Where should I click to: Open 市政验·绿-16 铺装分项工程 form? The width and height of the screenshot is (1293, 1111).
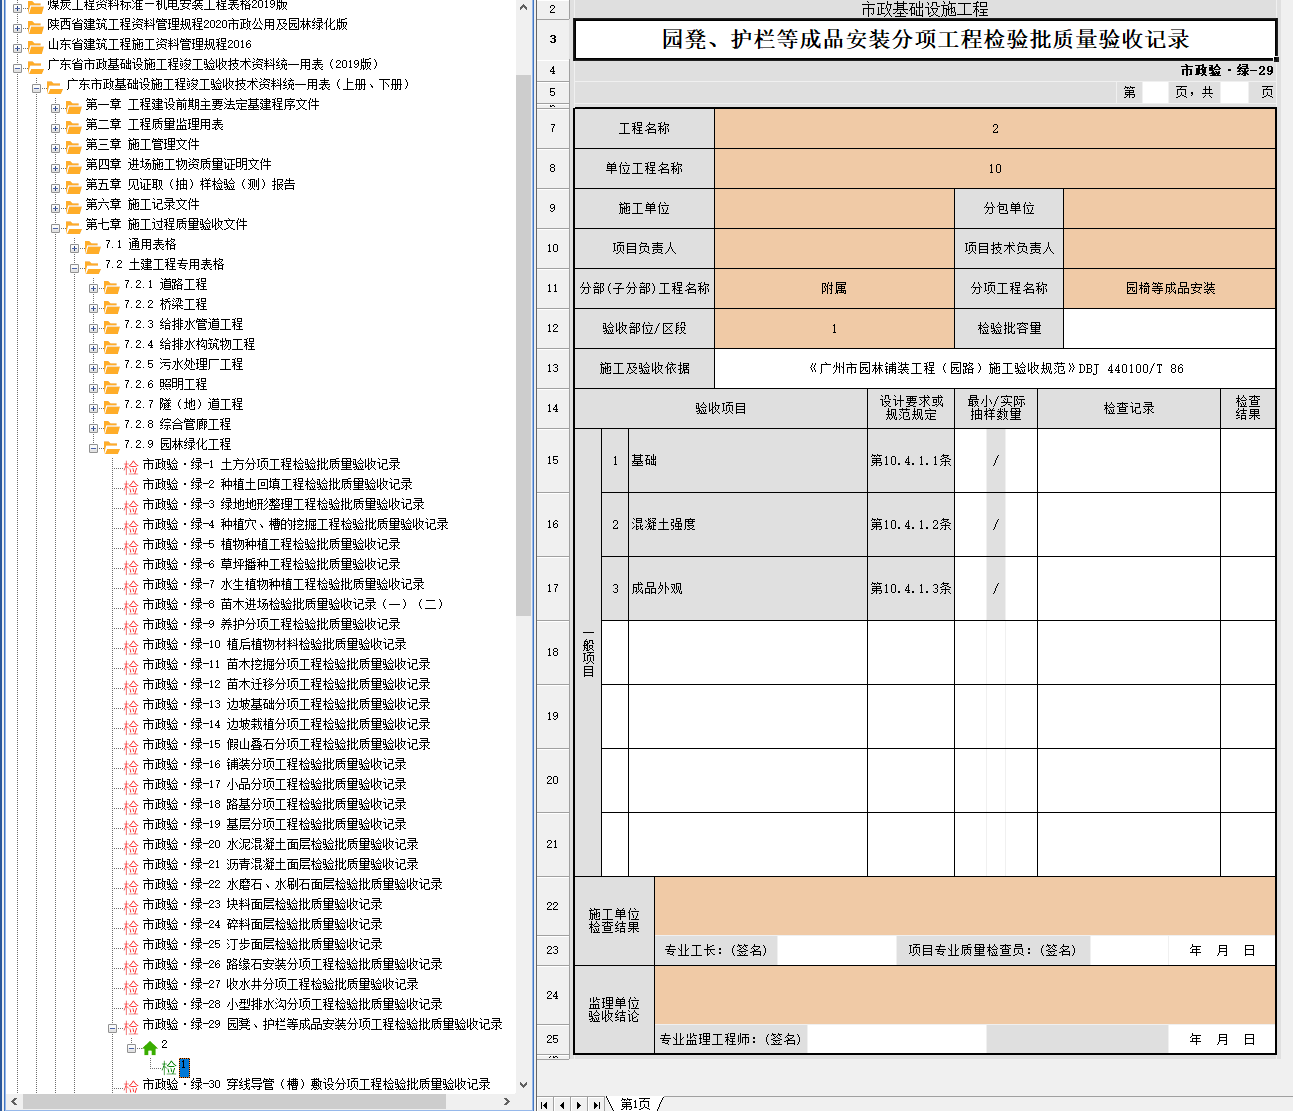[x=274, y=764]
